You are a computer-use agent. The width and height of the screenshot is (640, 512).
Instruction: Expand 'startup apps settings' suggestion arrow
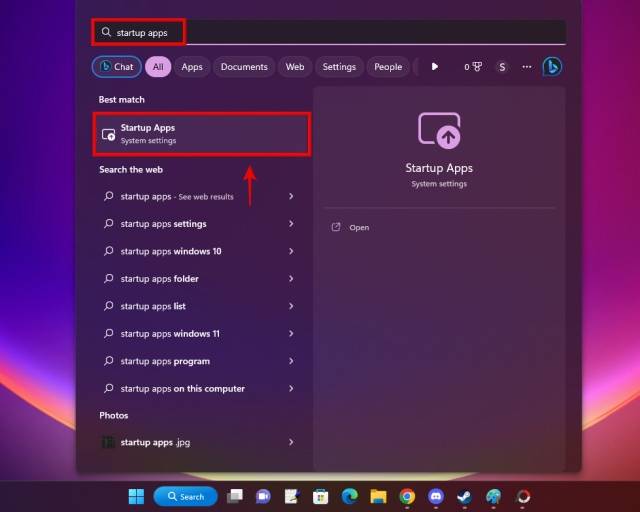click(x=291, y=224)
